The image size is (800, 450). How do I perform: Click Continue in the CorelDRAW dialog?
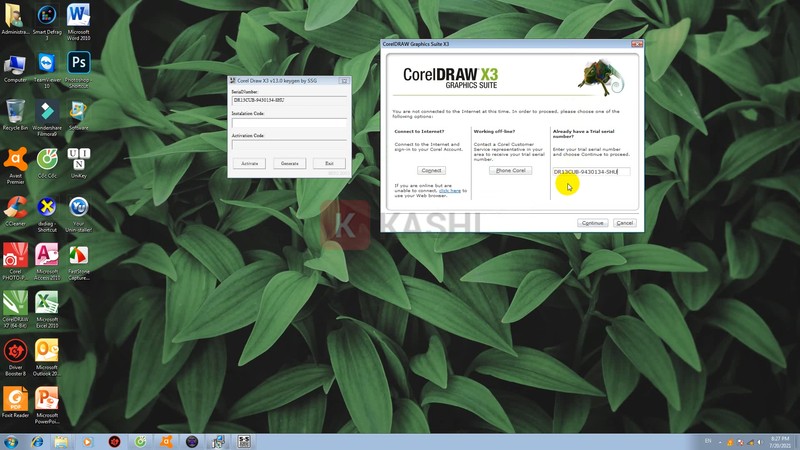pyautogui.click(x=592, y=223)
